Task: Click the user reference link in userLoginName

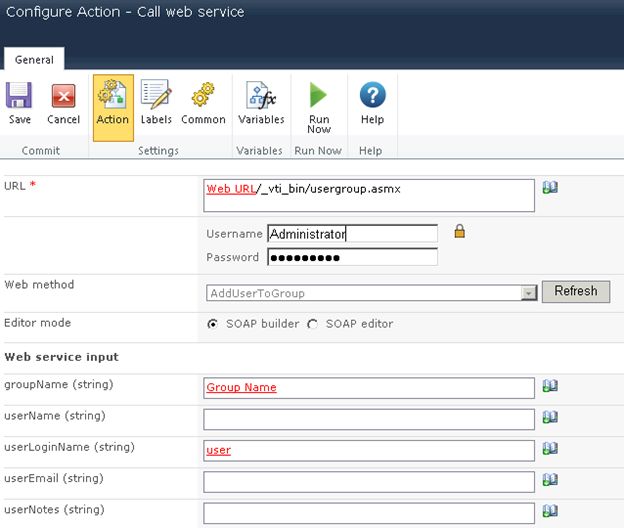Action: coord(218,450)
